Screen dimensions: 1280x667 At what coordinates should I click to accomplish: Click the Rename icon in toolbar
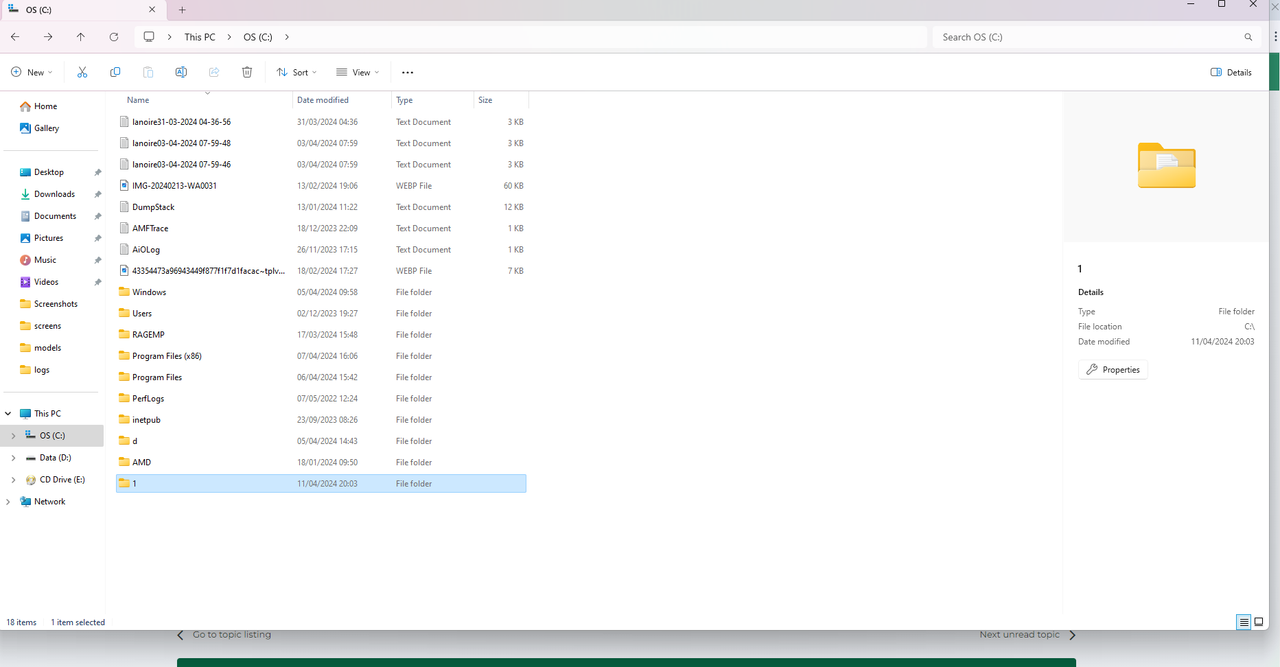[181, 72]
